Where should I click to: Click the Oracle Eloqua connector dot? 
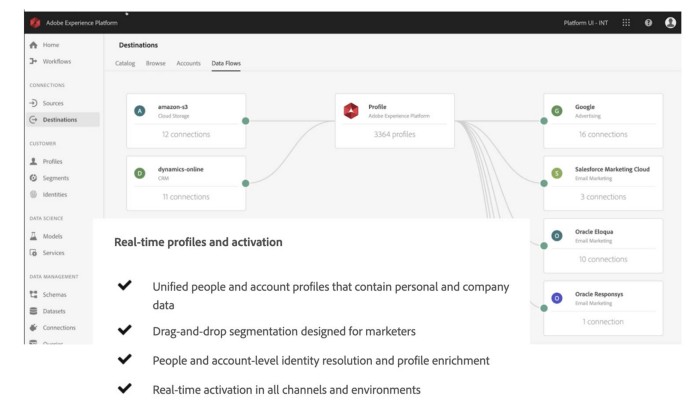pyautogui.click(x=544, y=246)
